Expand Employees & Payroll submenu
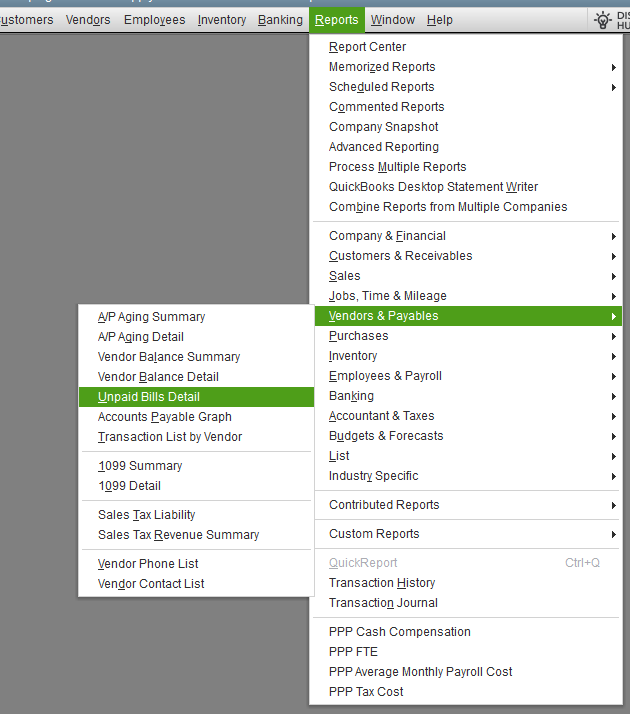Image resolution: width=630 pixels, height=714 pixels. point(466,376)
